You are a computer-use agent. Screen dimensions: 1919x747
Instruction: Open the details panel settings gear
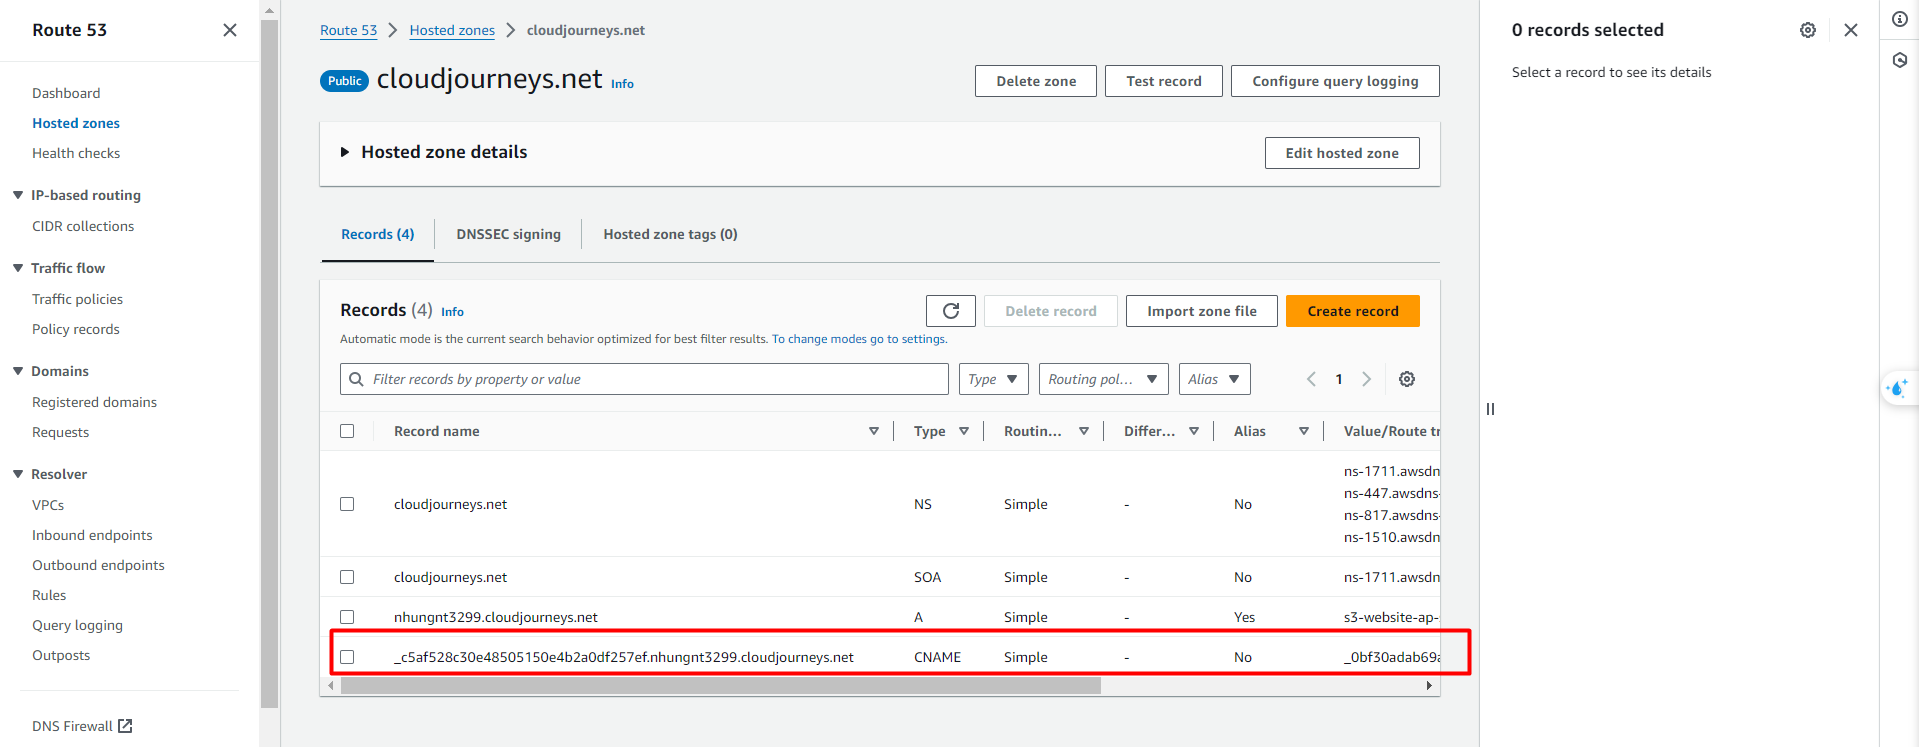pos(1808,30)
